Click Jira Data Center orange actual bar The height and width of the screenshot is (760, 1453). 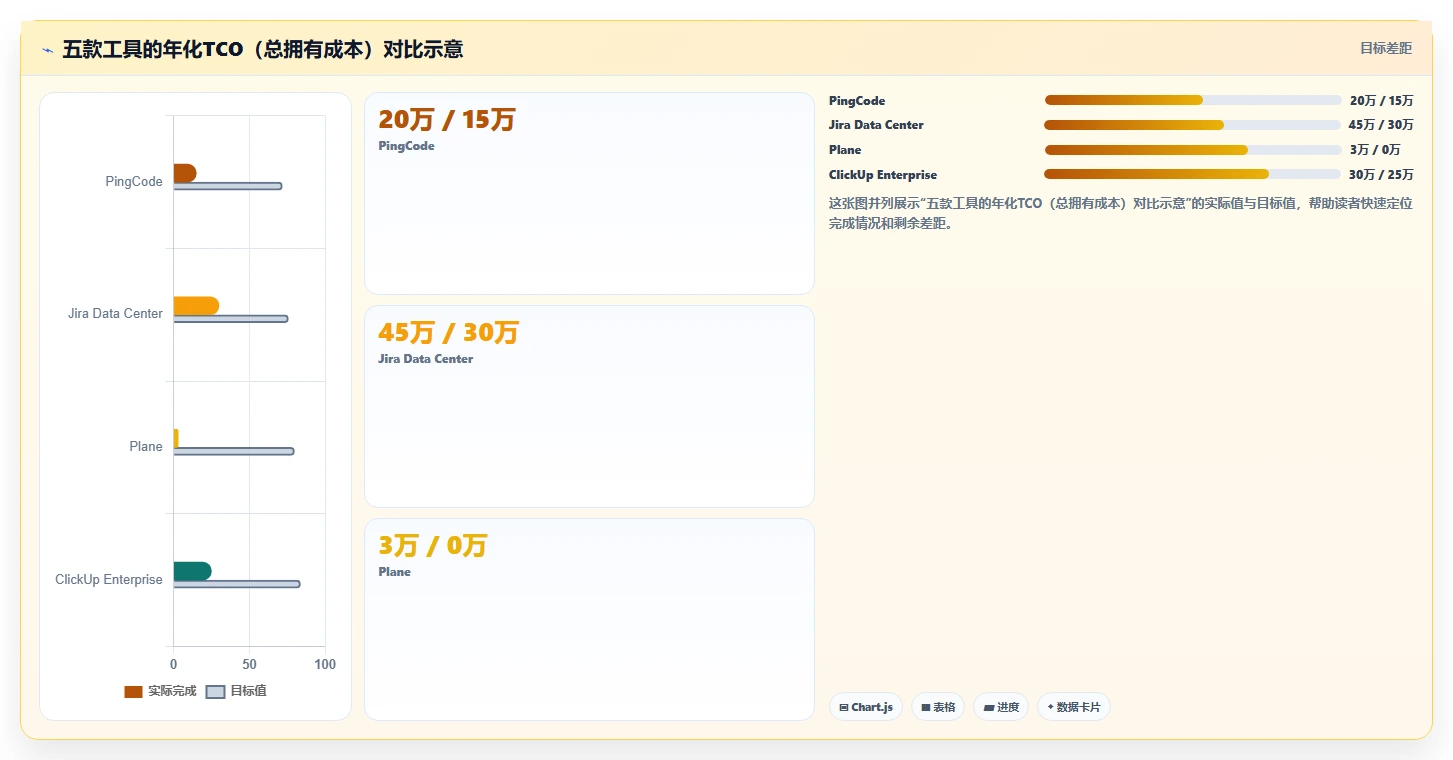pyautogui.click(x=196, y=306)
